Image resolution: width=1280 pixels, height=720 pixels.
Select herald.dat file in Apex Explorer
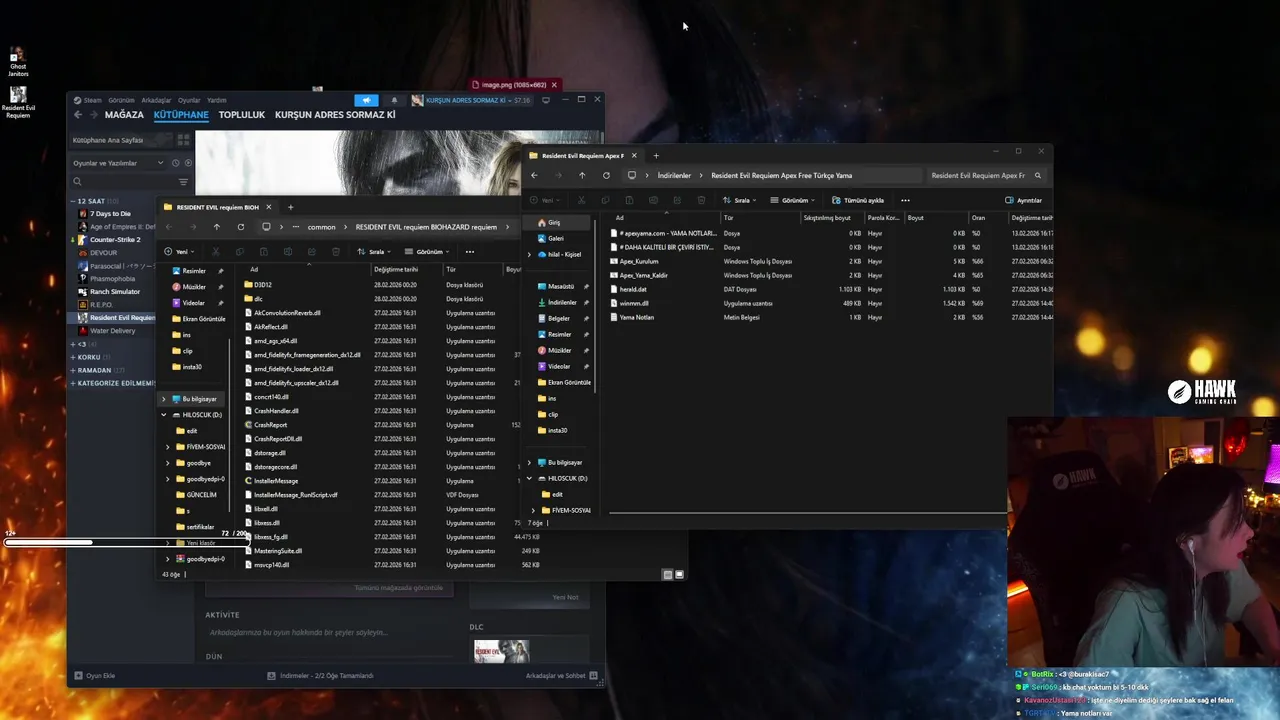tap(633, 289)
